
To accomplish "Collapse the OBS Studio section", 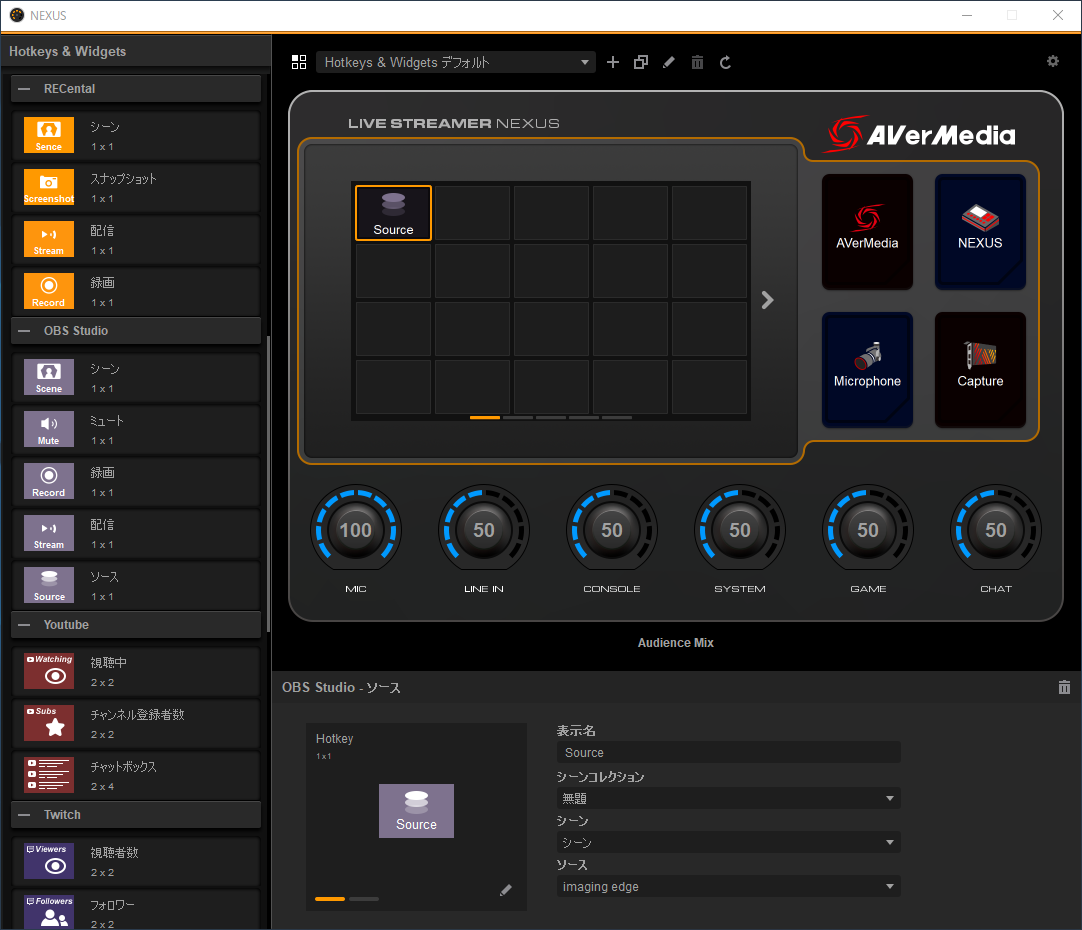I will point(24,331).
